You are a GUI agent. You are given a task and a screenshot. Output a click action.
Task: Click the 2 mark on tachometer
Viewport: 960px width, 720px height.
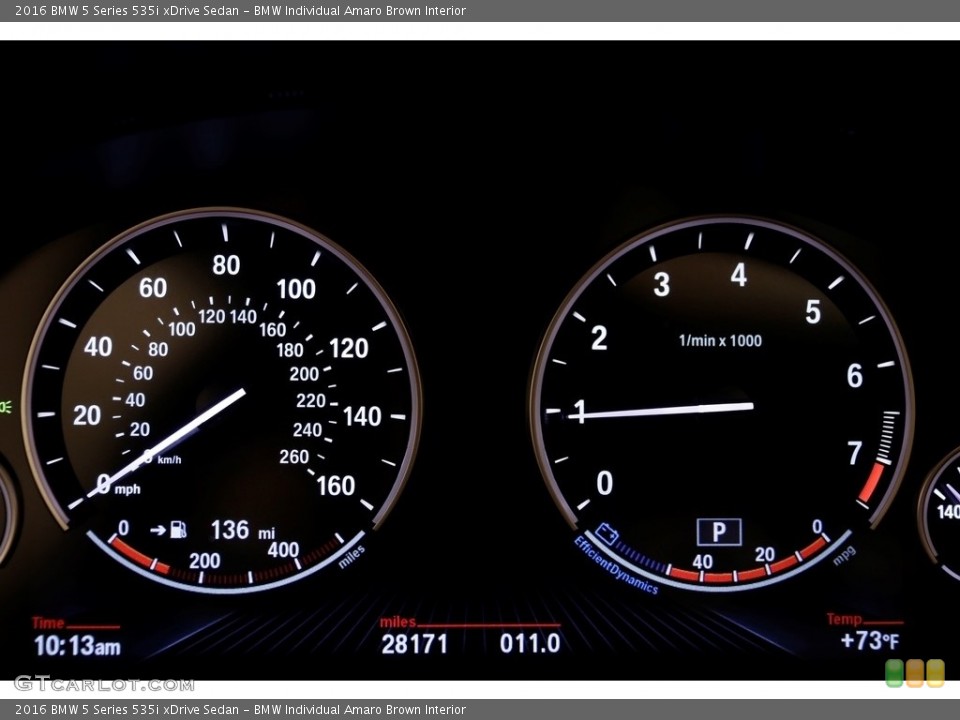(599, 338)
